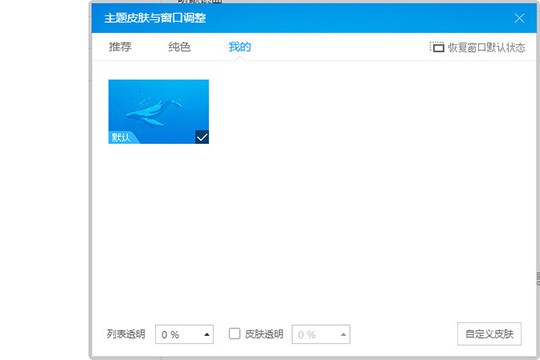Open the 纯色 tab

tap(179, 47)
